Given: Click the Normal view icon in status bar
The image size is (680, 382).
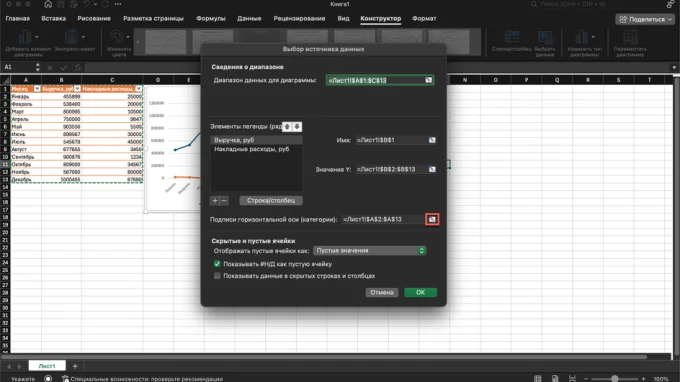Looking at the screenshot, I should [538, 379].
